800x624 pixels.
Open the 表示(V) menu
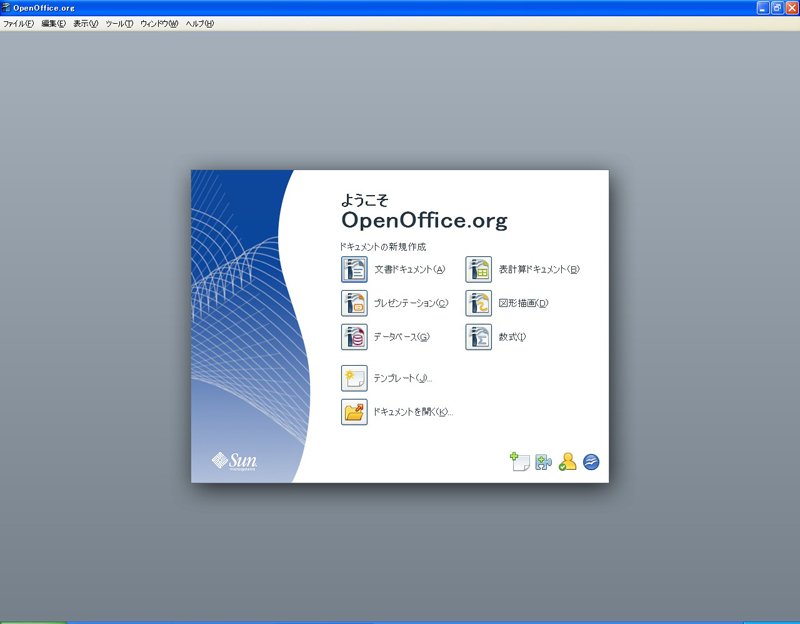tap(86, 23)
